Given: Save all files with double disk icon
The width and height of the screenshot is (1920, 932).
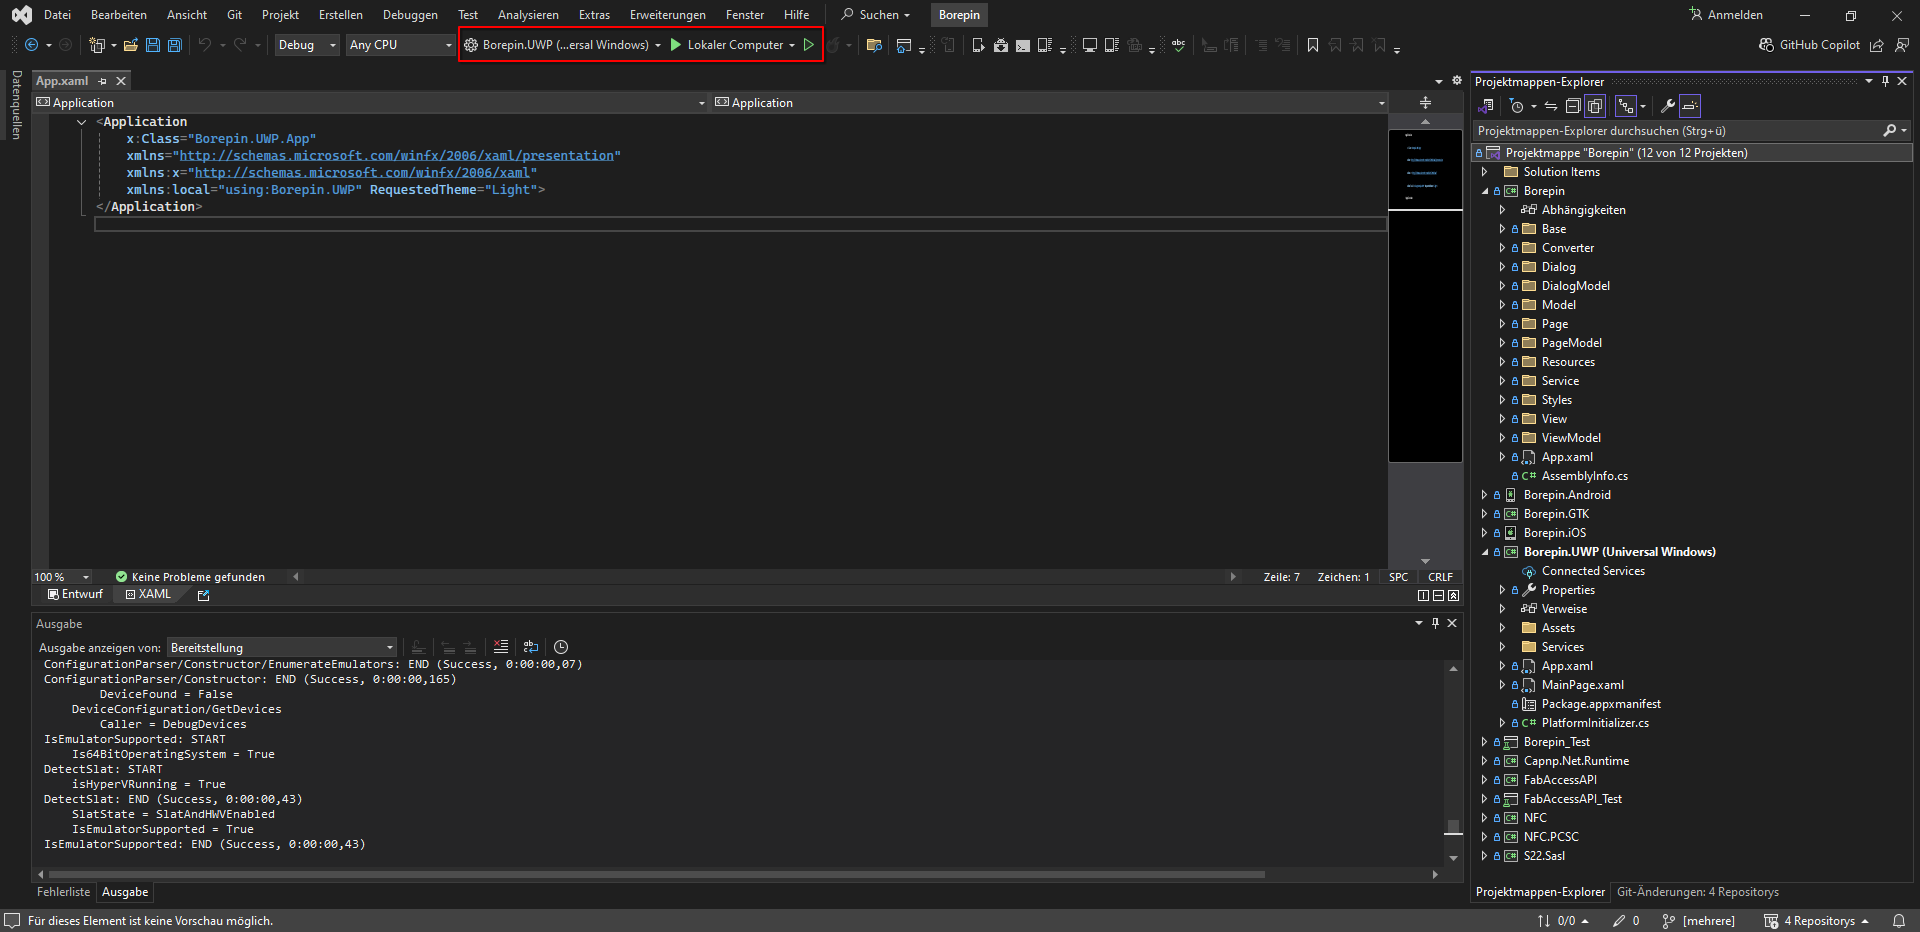Looking at the screenshot, I should [175, 45].
